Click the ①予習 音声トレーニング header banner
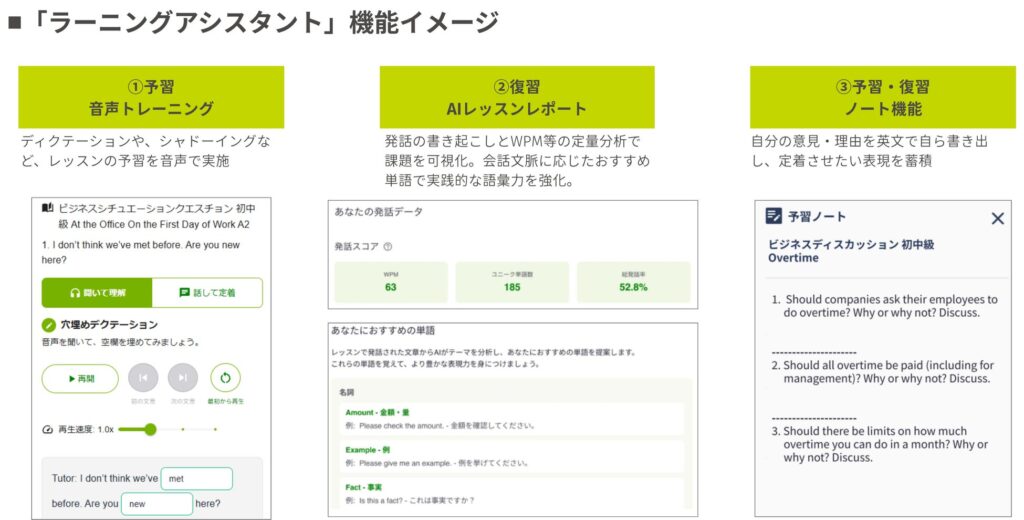 [151, 97]
